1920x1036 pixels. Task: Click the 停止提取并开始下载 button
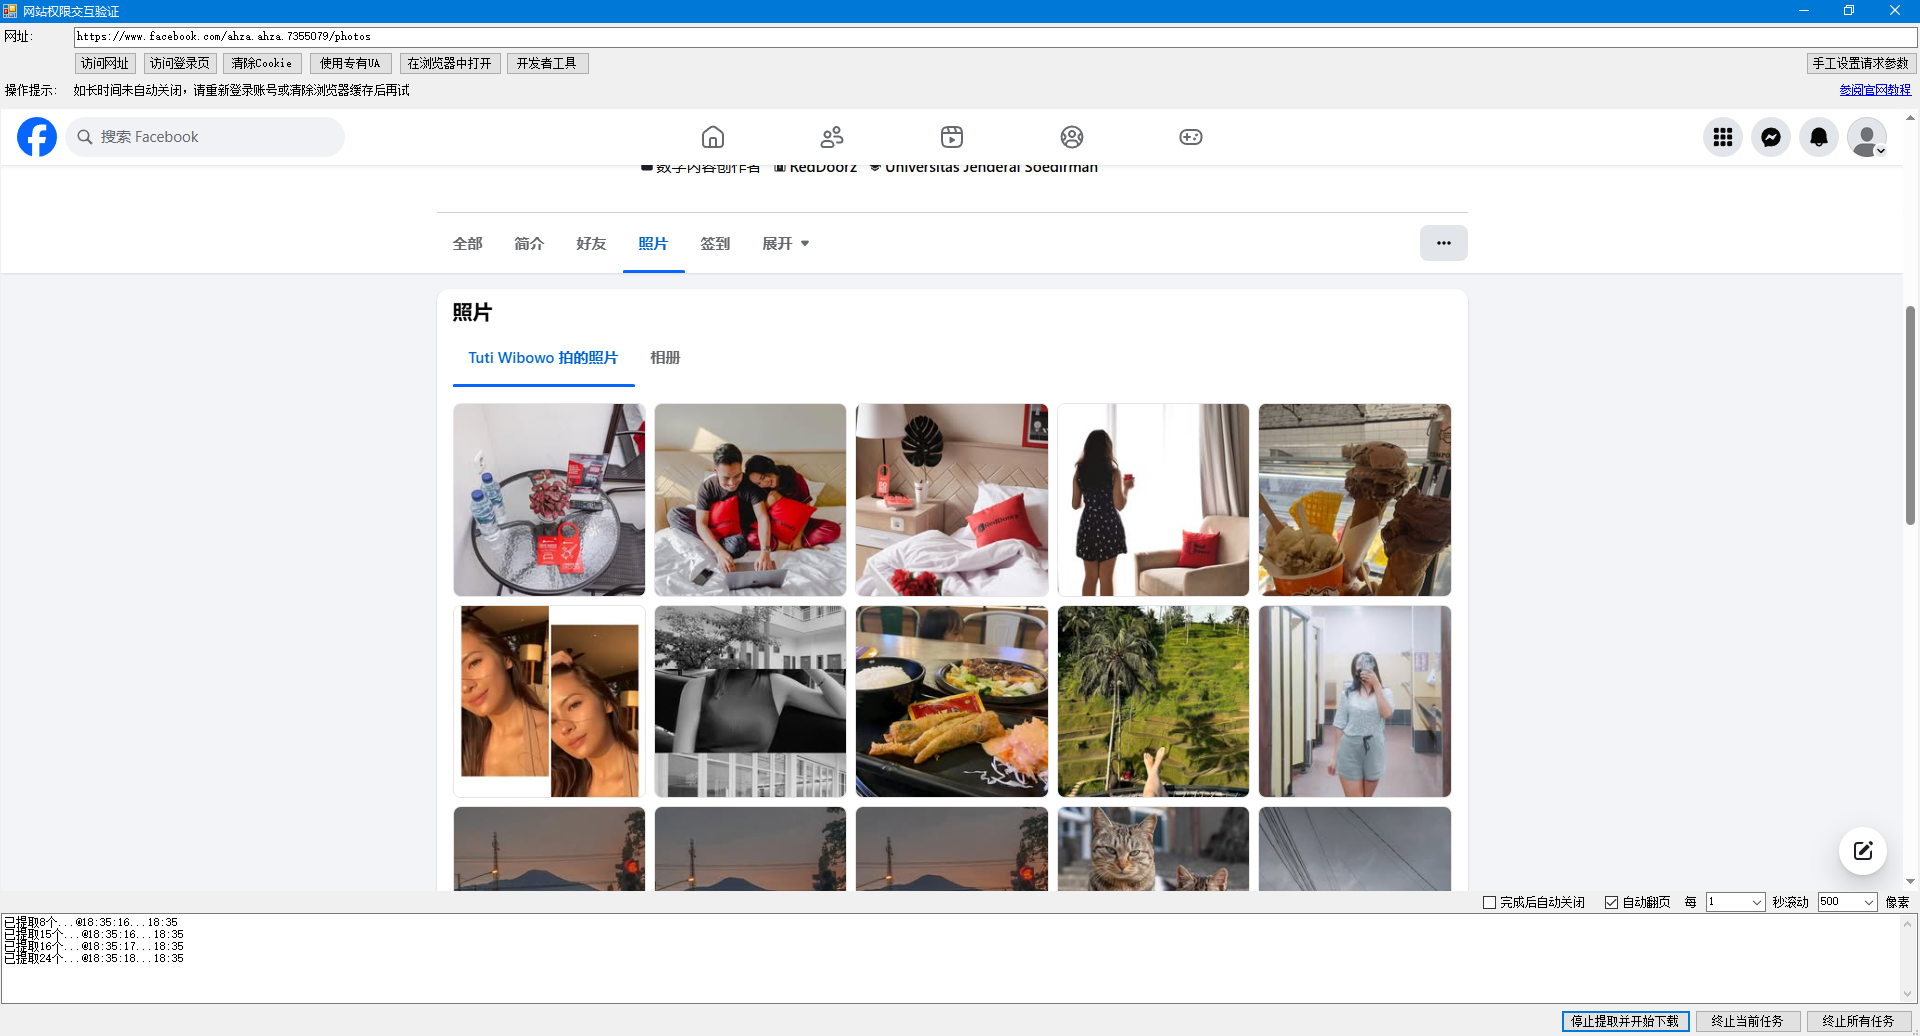pos(1625,1021)
